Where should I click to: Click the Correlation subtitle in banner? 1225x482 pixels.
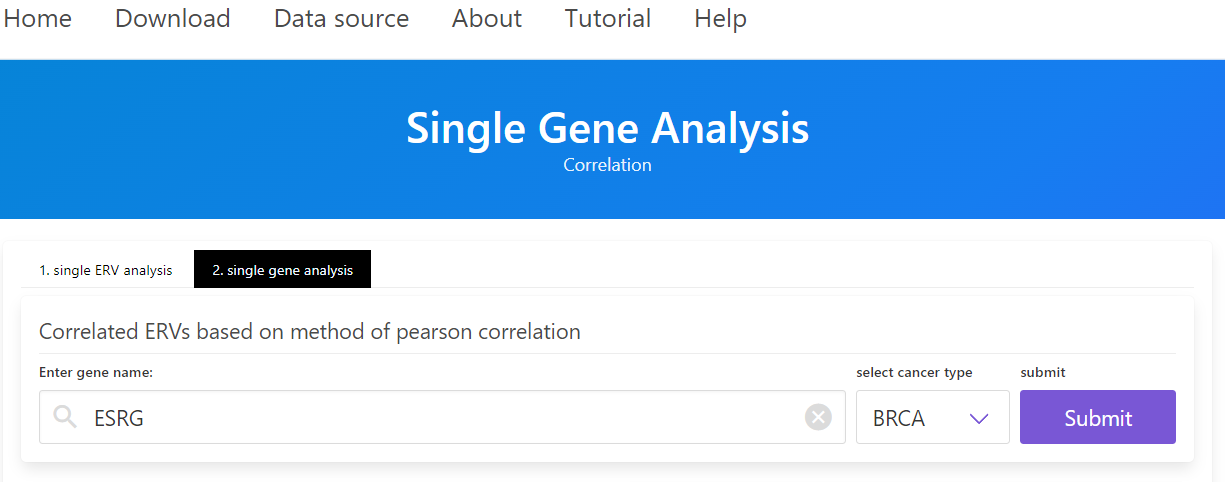(607, 165)
